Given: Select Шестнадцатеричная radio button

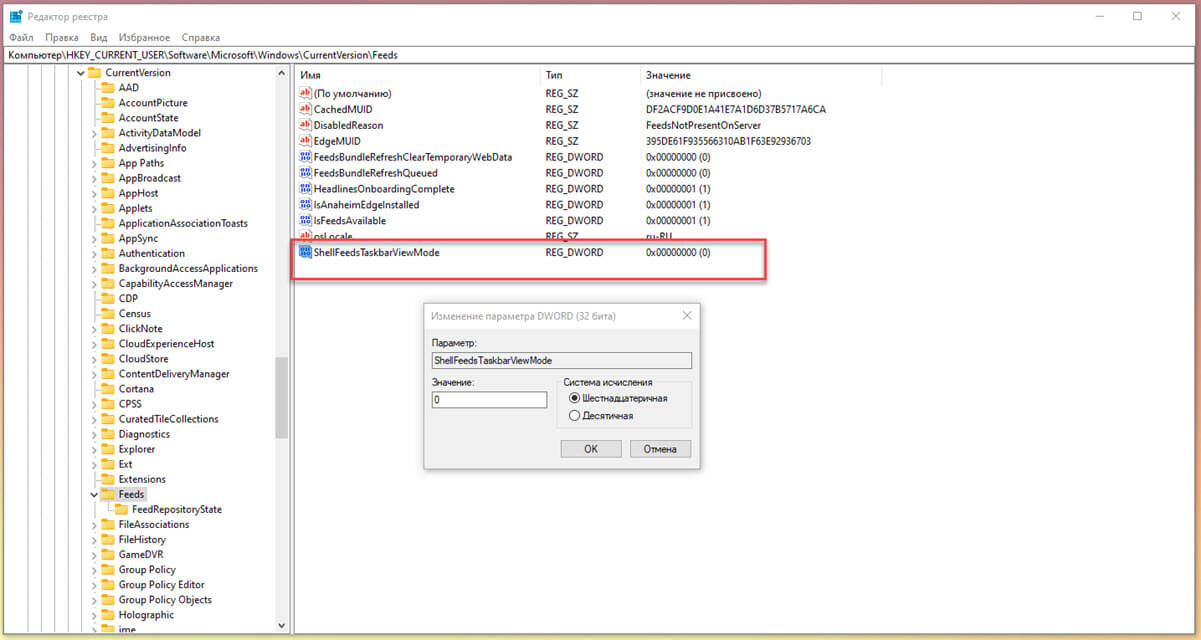Looking at the screenshot, I should (574, 398).
